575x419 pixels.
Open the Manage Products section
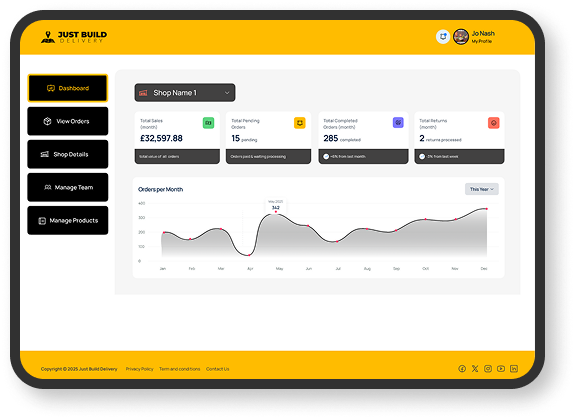68,220
